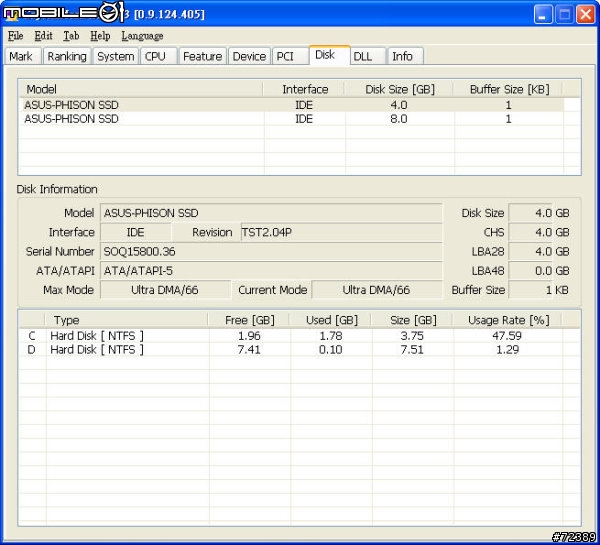
Task: Click the Type column header
Action: coord(127,320)
